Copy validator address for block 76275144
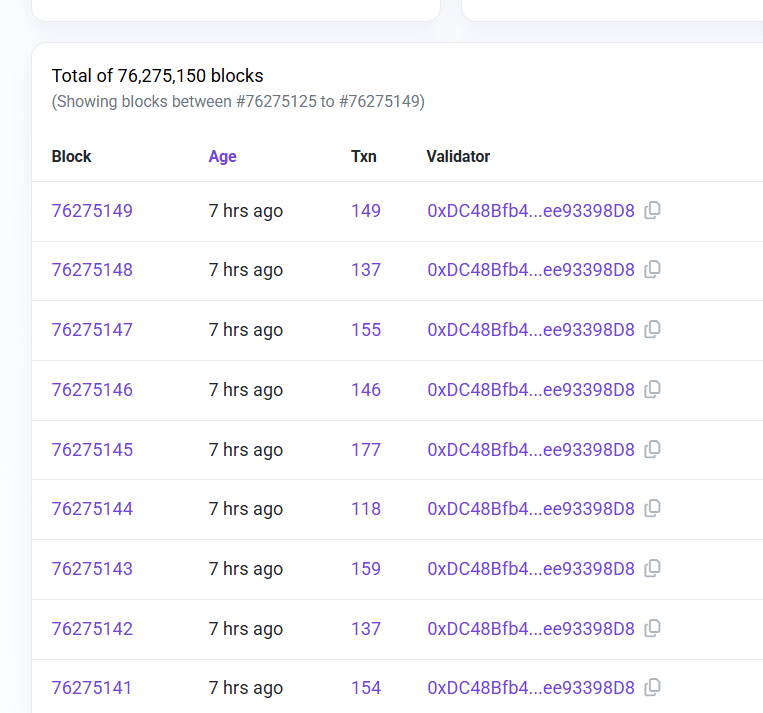 pyautogui.click(x=652, y=508)
